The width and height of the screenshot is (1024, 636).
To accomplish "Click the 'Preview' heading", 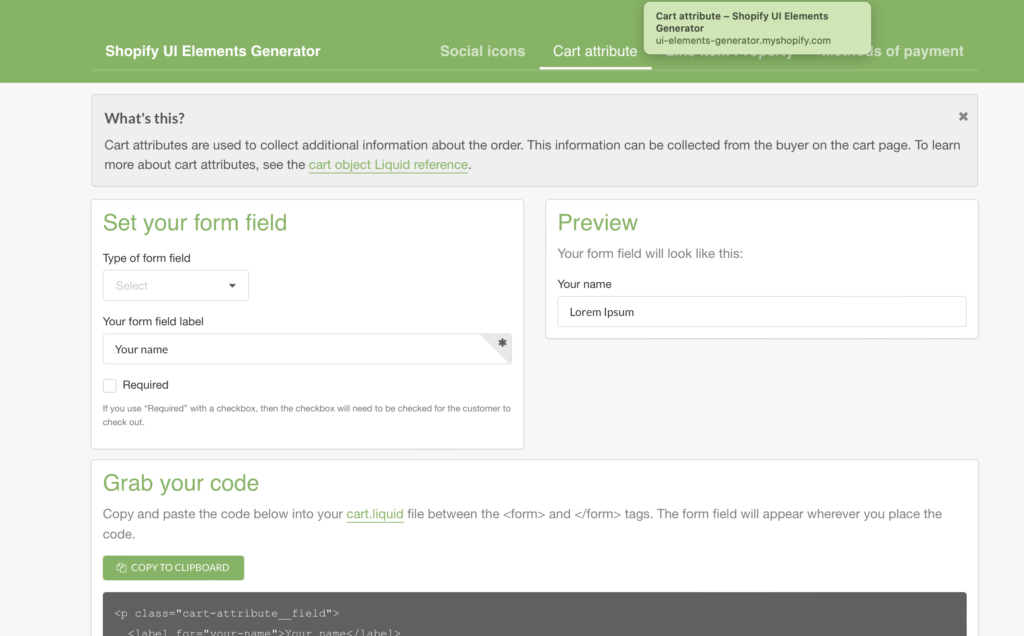I will click(x=598, y=223).
